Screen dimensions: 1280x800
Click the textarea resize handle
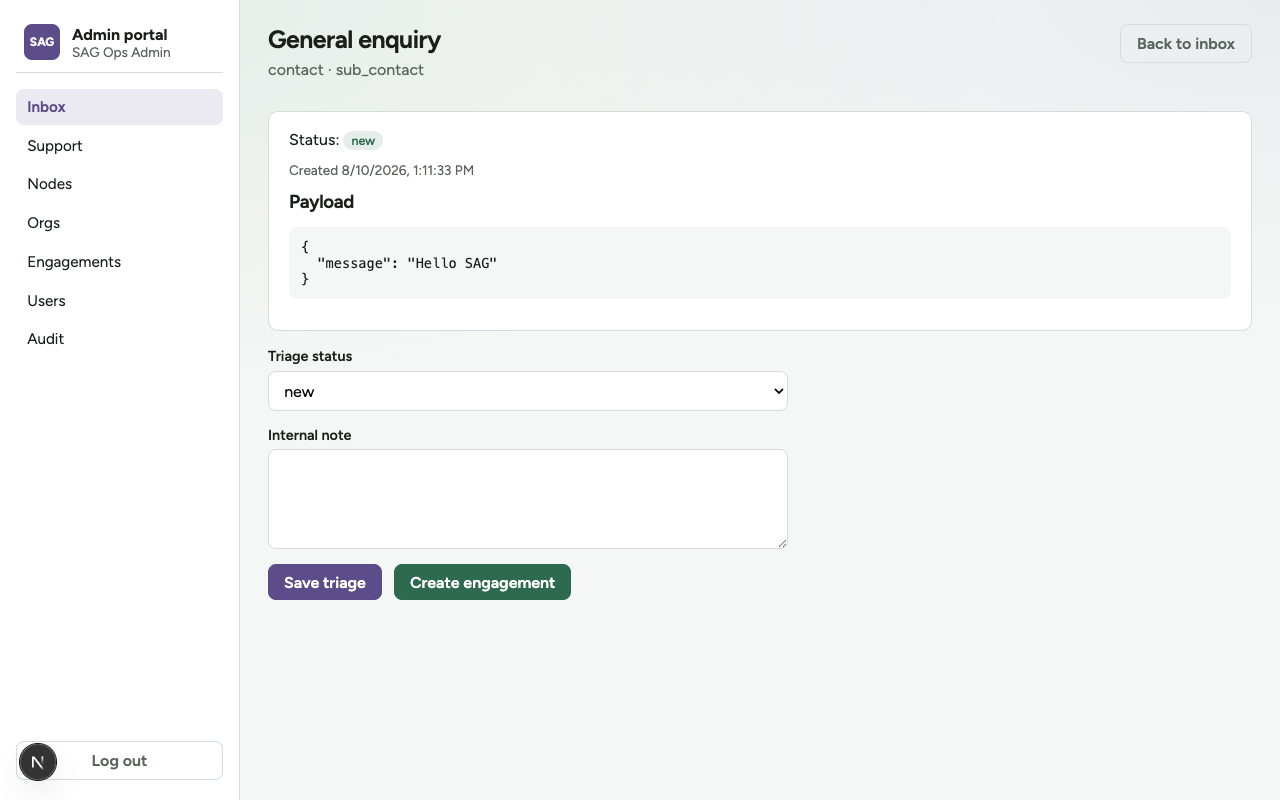tap(781, 542)
